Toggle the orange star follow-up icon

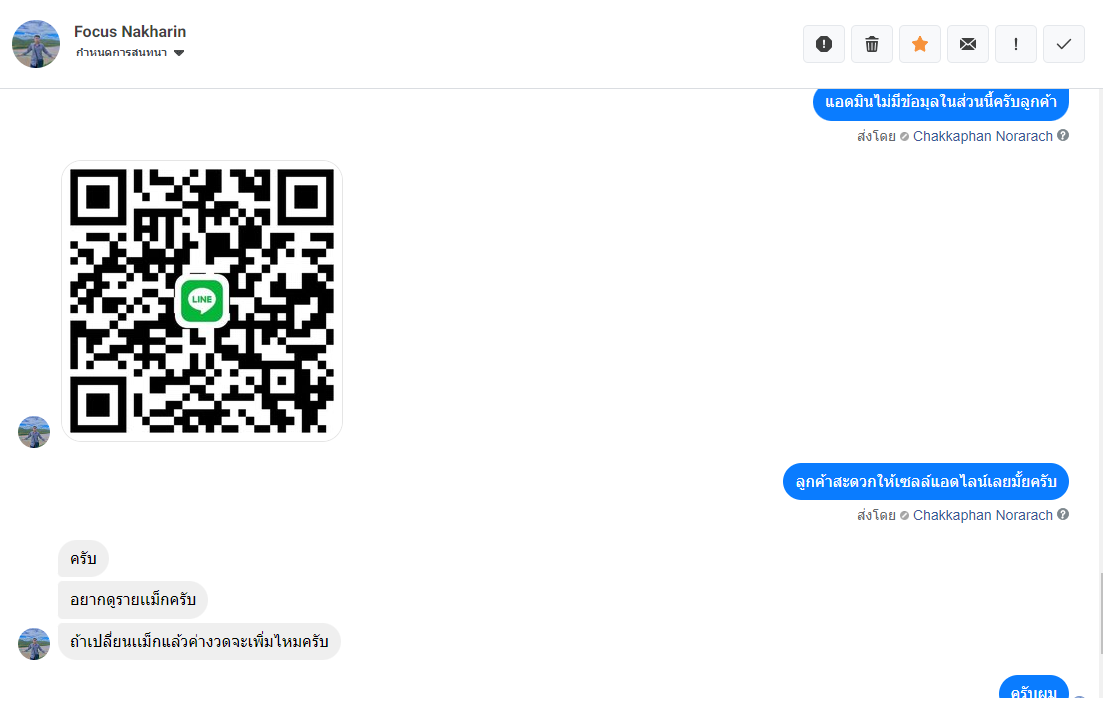919,44
